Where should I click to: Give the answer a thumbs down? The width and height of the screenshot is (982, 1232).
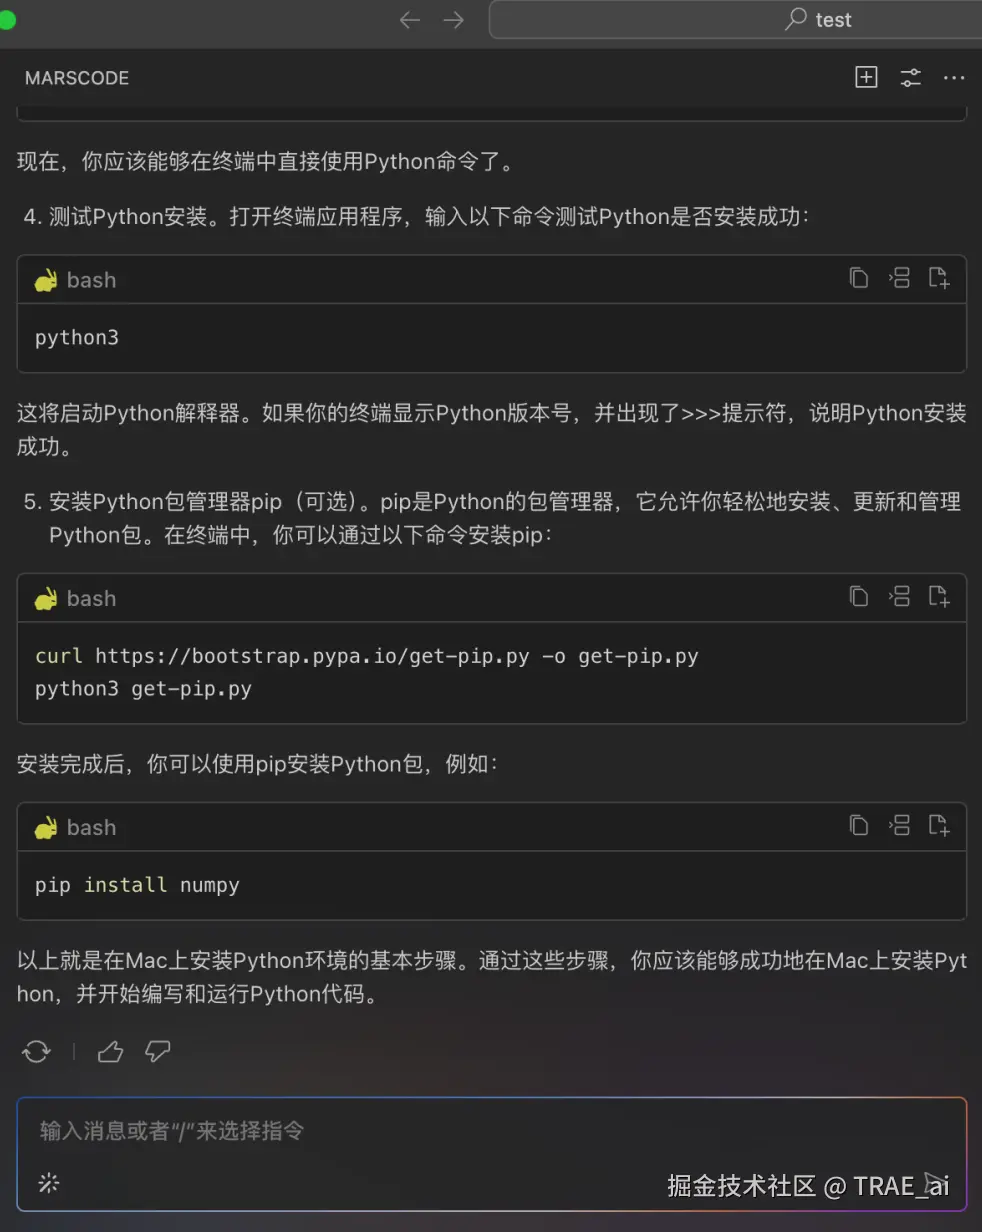tap(158, 1051)
